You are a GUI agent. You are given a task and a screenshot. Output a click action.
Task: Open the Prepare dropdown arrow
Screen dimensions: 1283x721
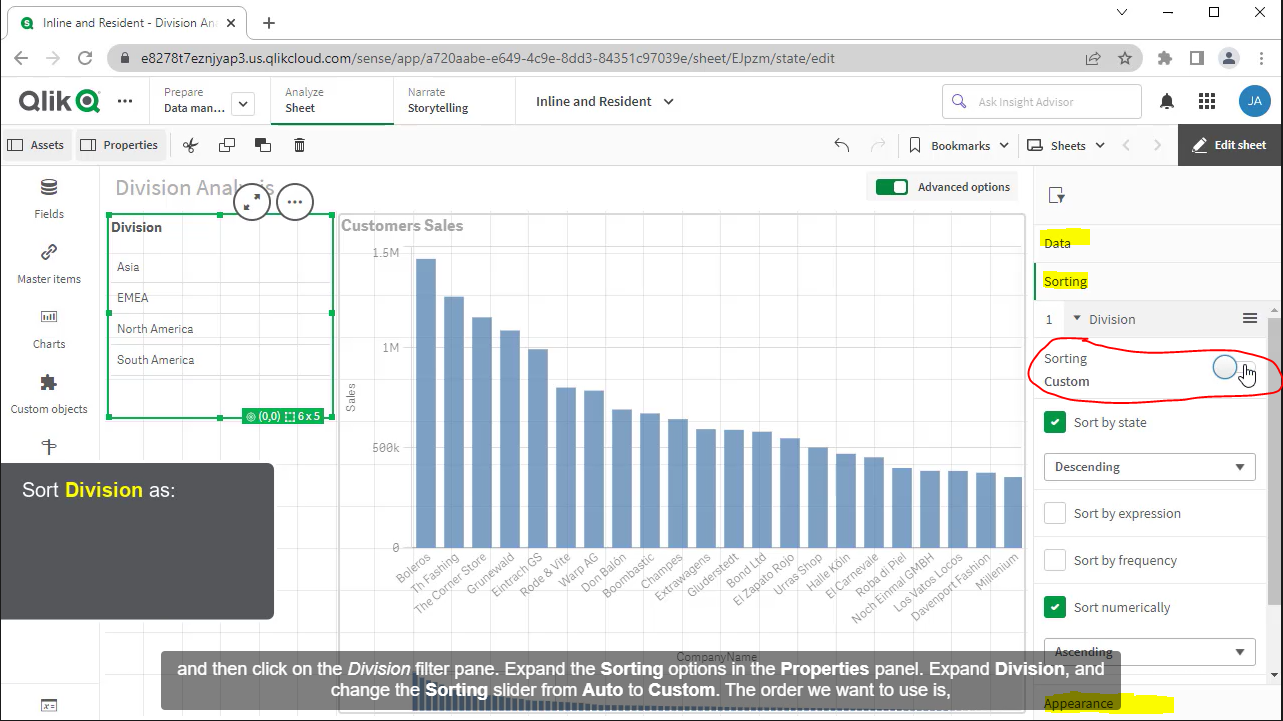click(243, 104)
